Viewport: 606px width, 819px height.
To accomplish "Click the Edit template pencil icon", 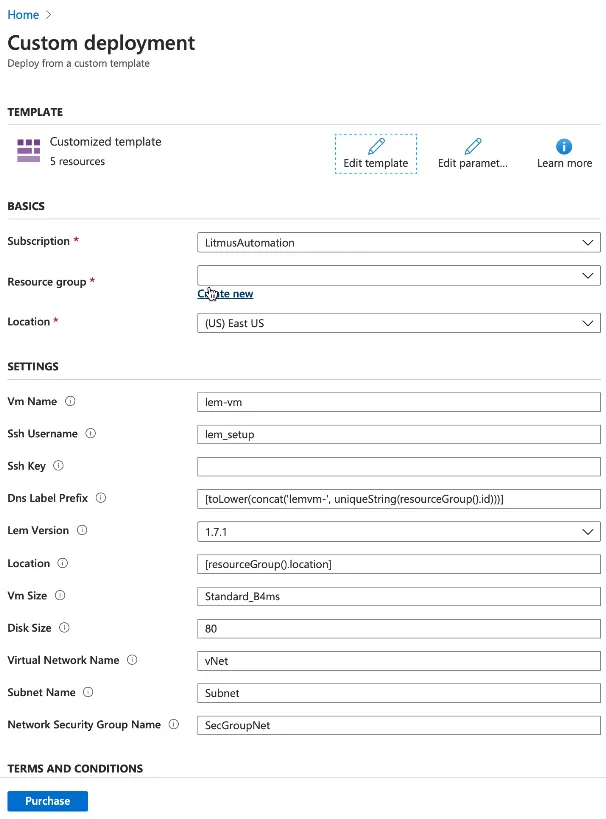I will [x=376, y=146].
